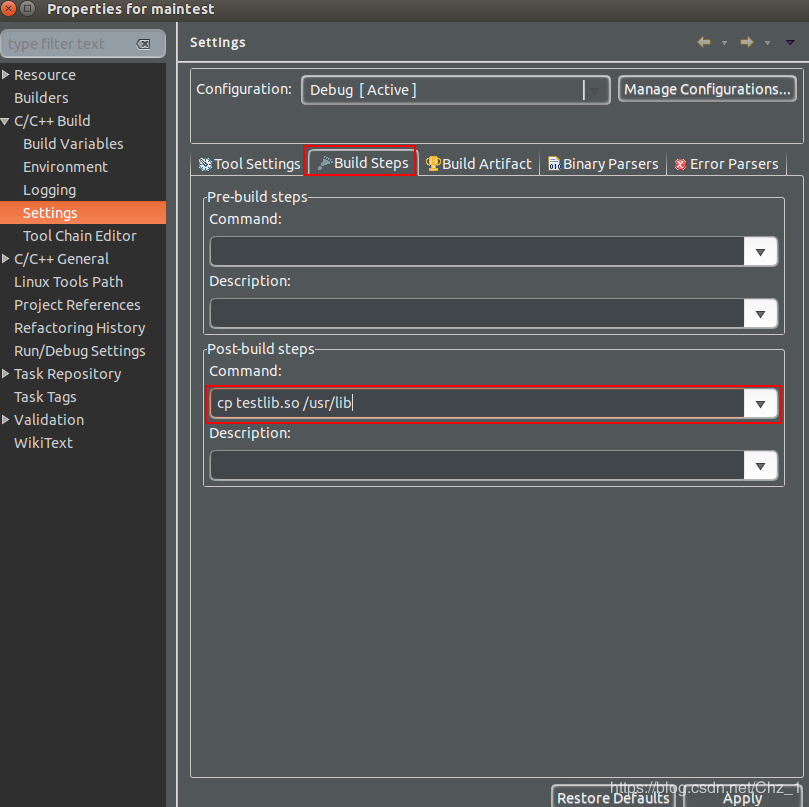Select the Task Repository item label
809x807 pixels.
pos(68,374)
